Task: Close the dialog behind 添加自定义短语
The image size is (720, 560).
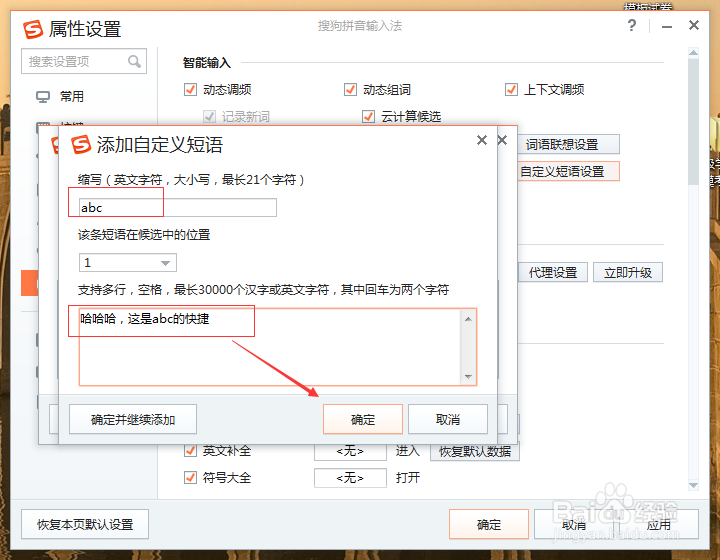Action: point(502,140)
